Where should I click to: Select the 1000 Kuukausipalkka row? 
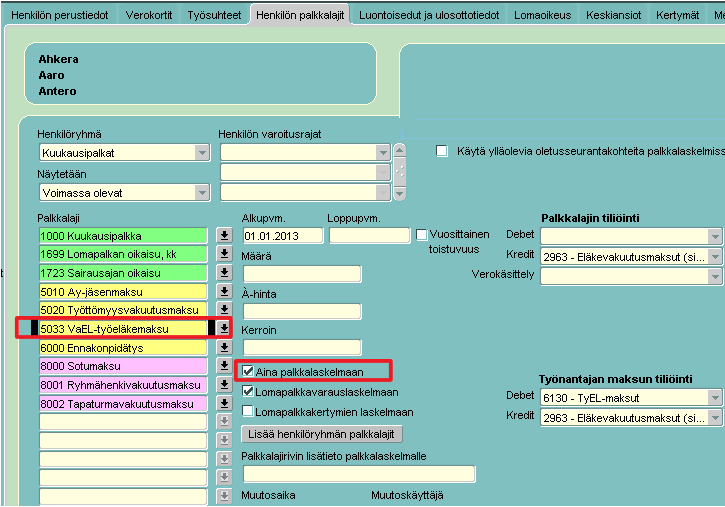[123, 236]
